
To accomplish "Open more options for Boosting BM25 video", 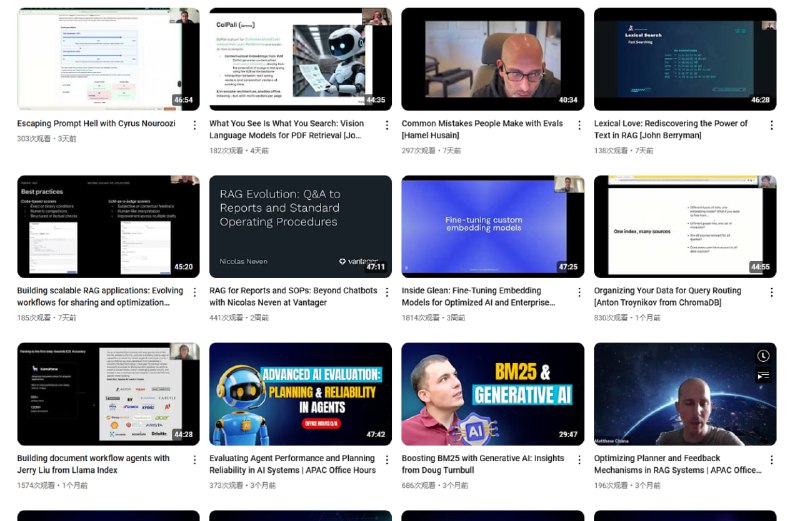I will [x=579, y=459].
